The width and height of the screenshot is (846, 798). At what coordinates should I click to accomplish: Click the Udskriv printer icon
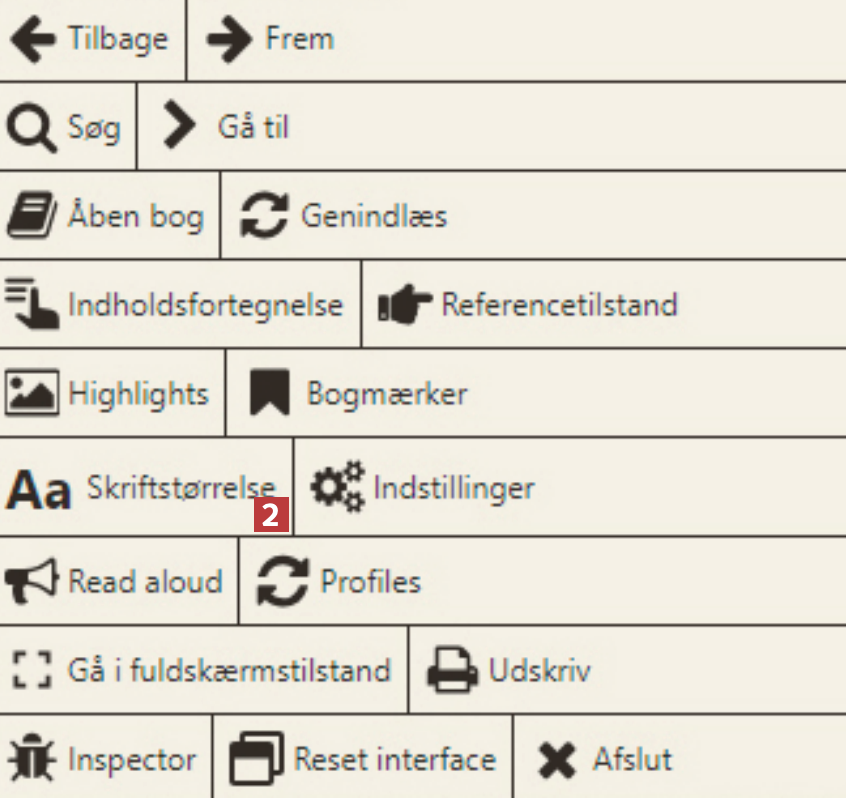pyautogui.click(x=452, y=671)
